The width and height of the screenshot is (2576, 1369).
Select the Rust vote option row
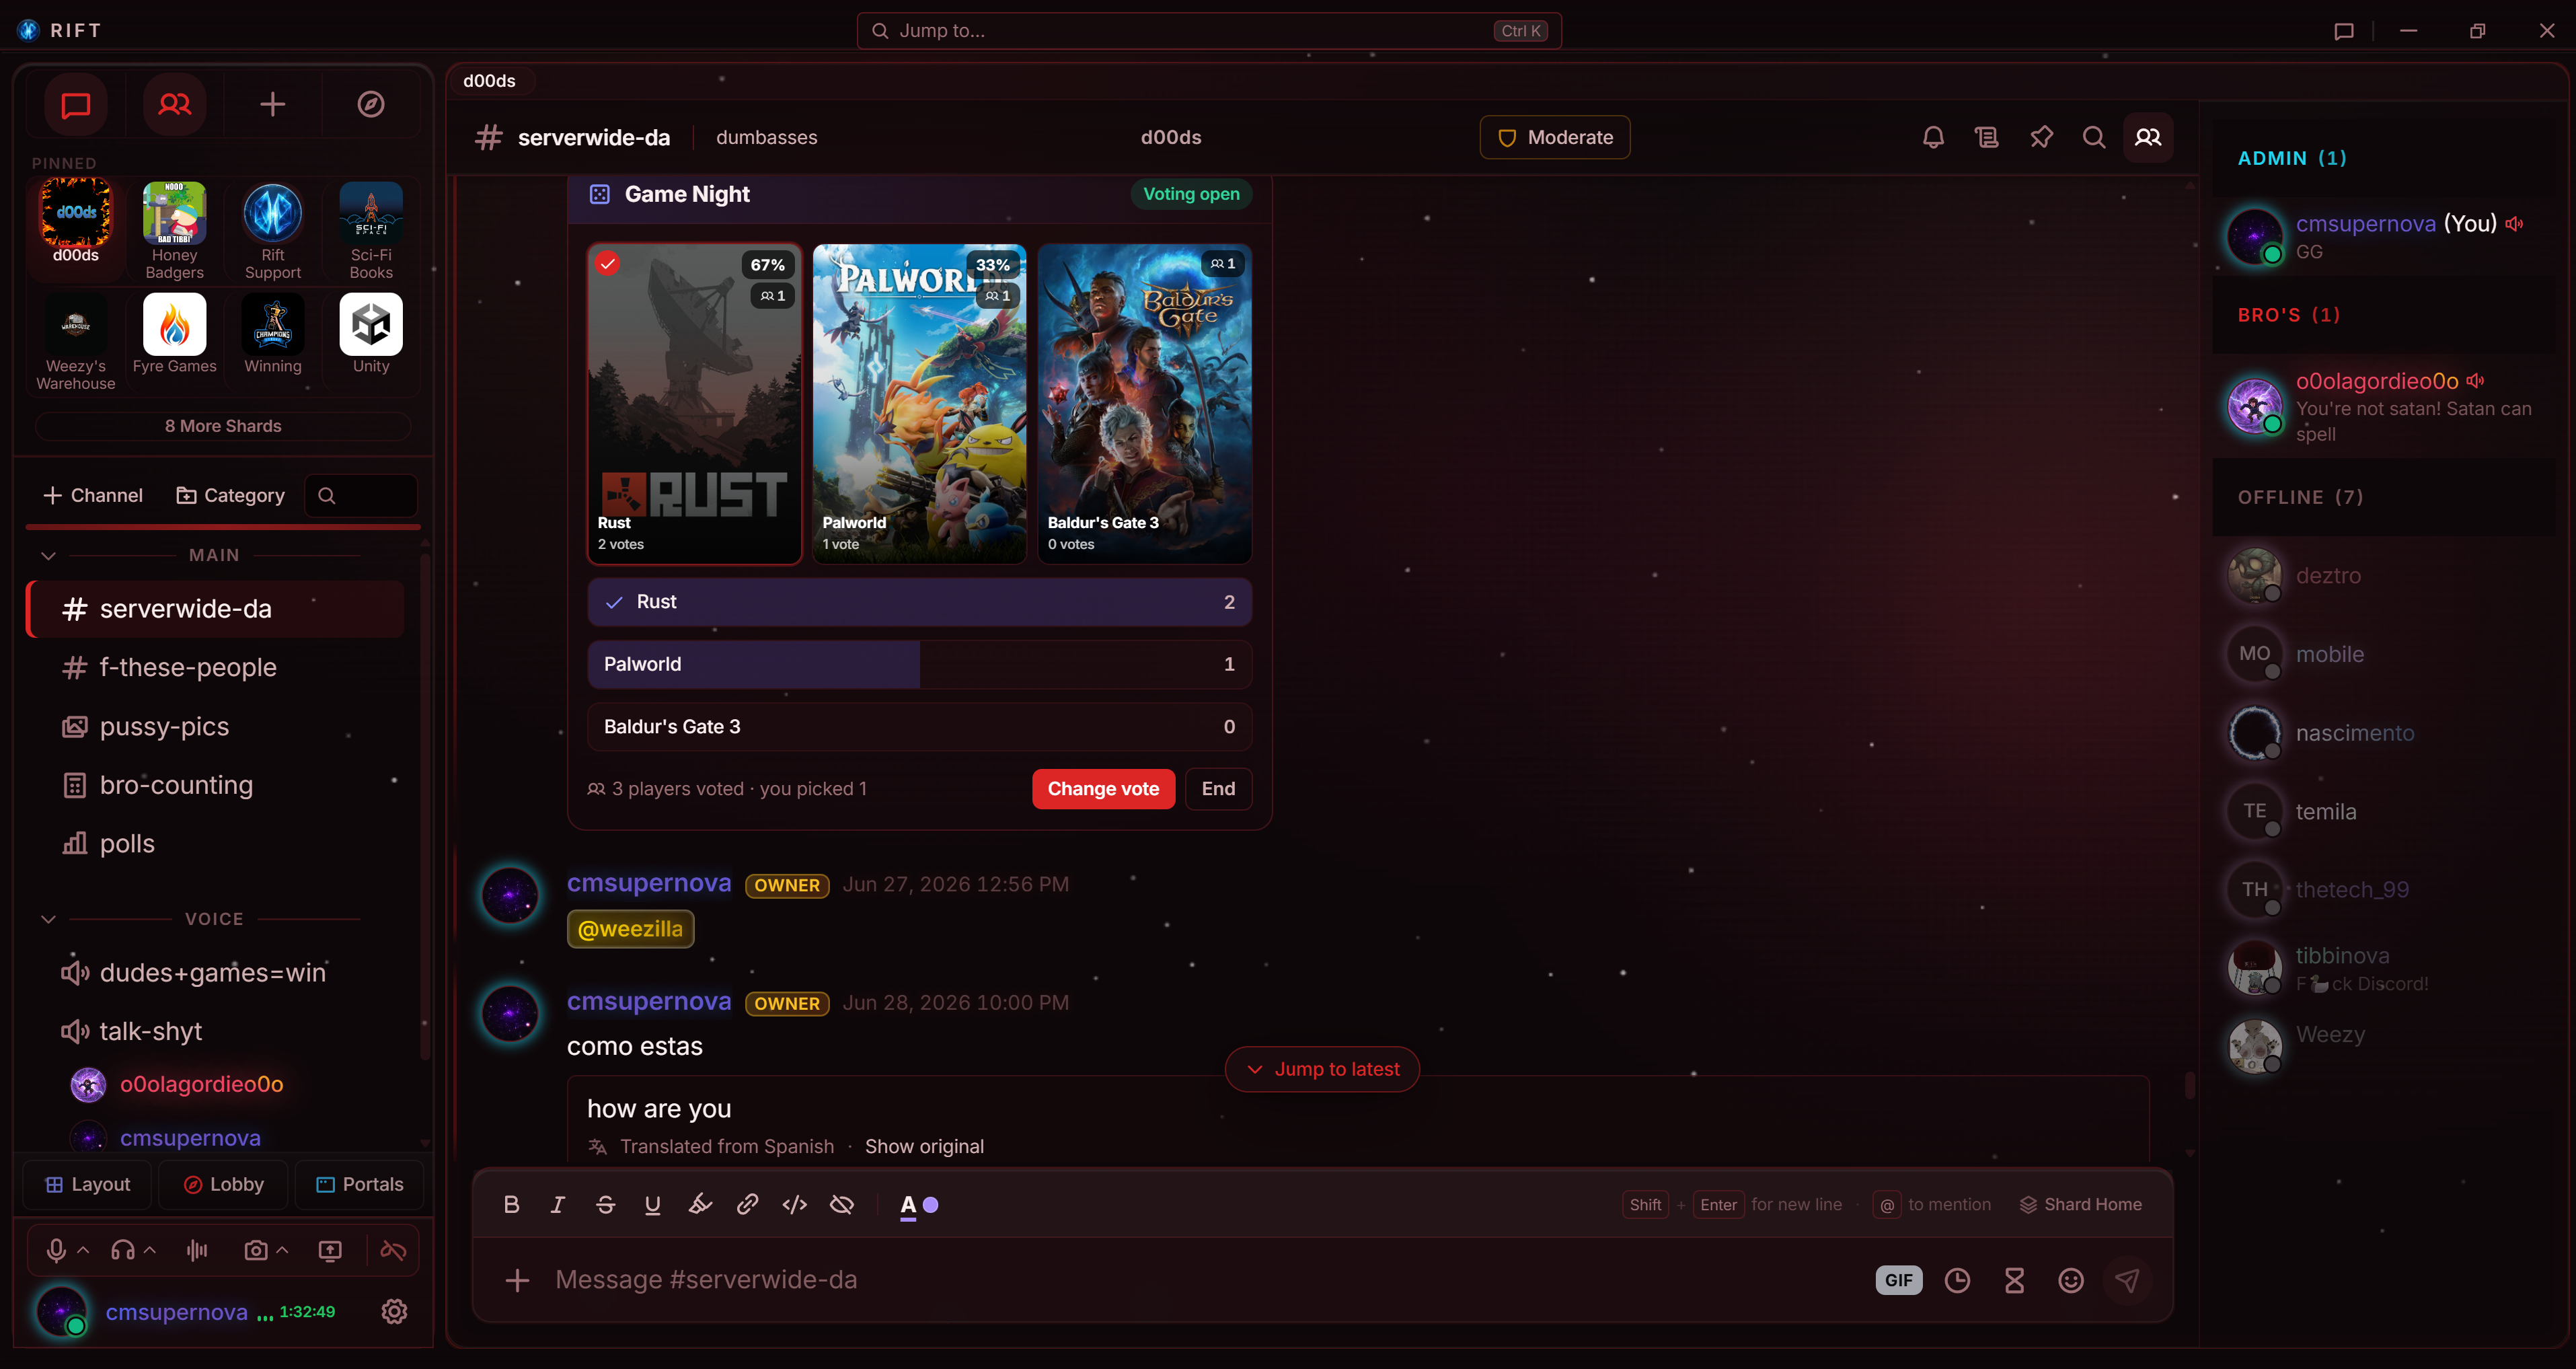tap(919, 602)
